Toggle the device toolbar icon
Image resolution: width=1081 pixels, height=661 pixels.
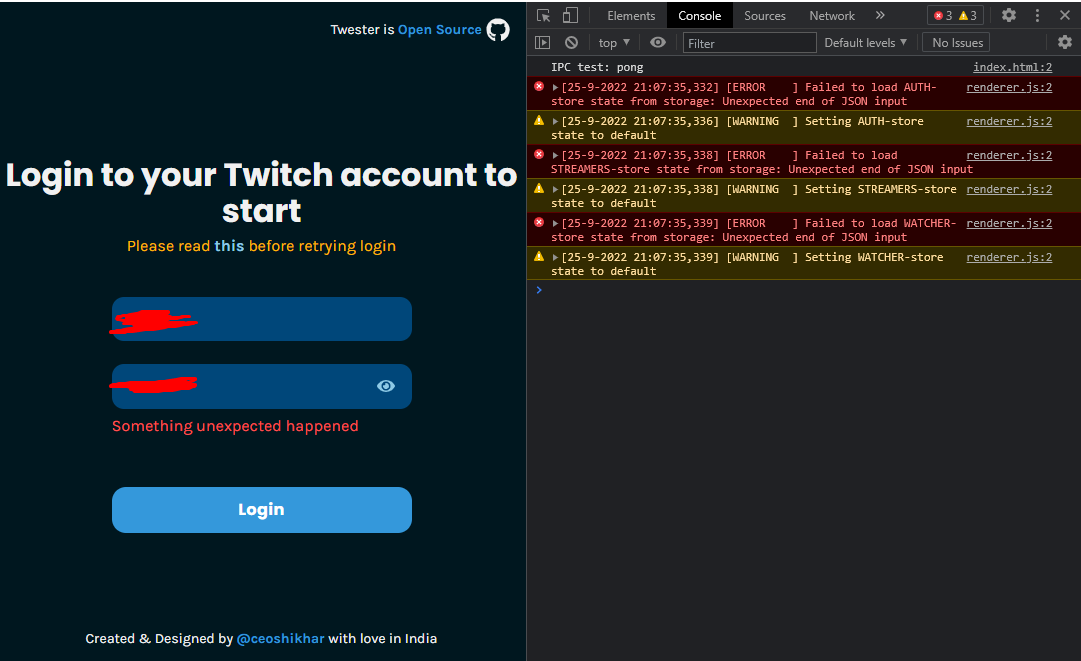point(570,15)
